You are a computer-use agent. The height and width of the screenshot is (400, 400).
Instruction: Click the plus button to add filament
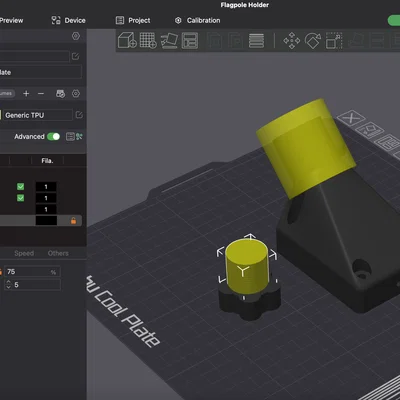[26, 94]
